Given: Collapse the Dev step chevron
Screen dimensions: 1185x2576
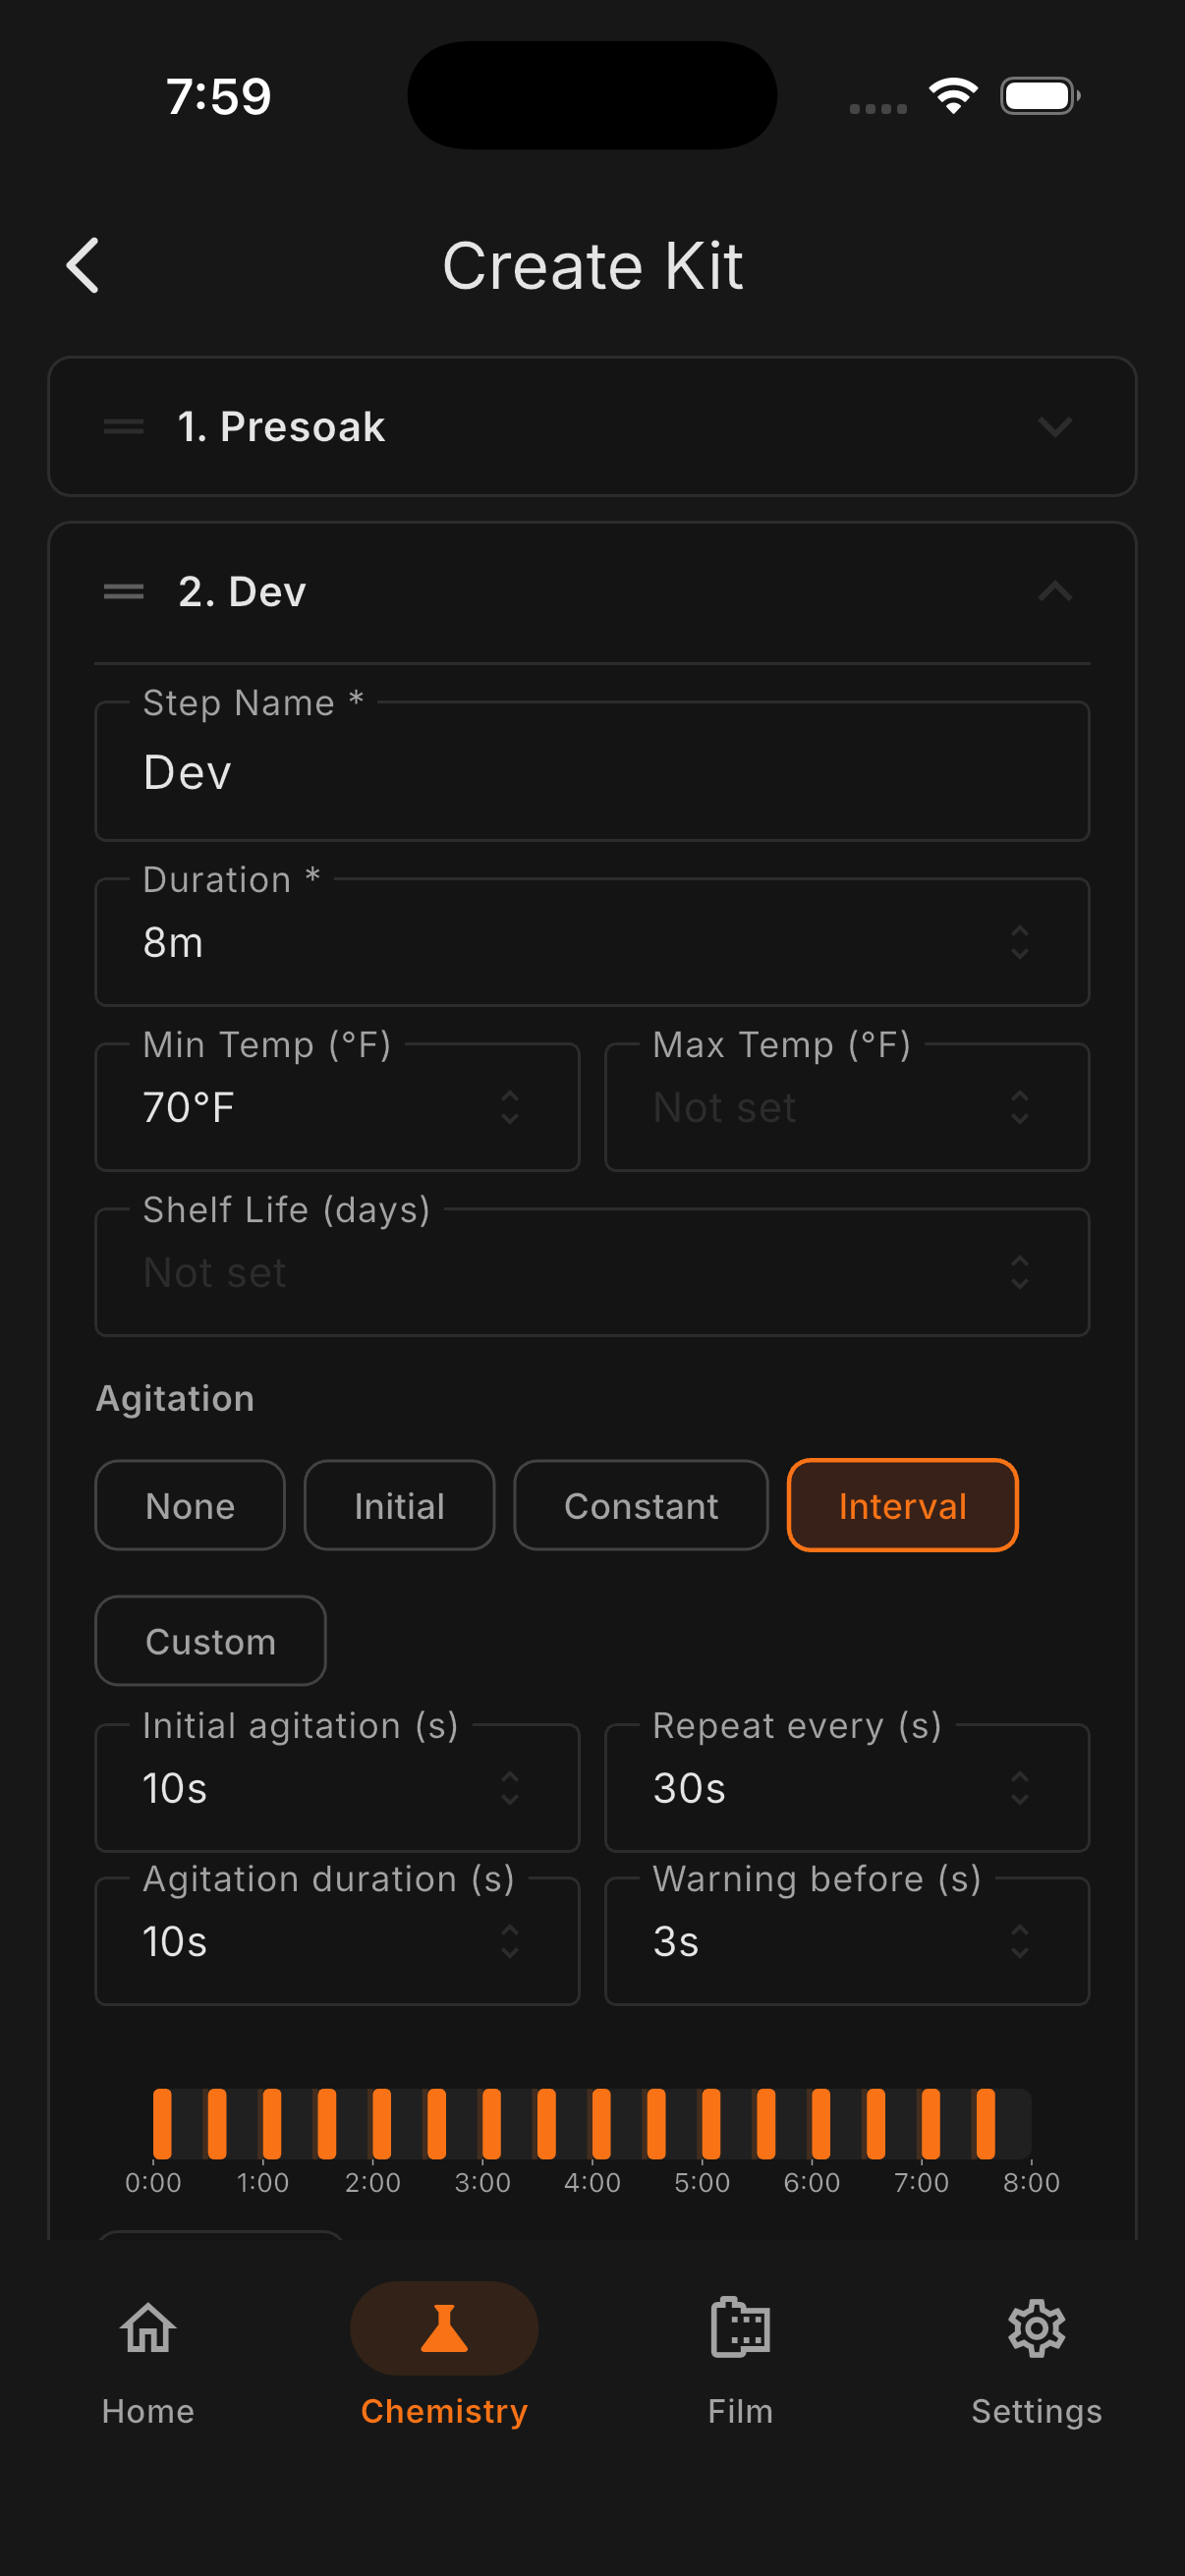Looking at the screenshot, I should coord(1054,592).
